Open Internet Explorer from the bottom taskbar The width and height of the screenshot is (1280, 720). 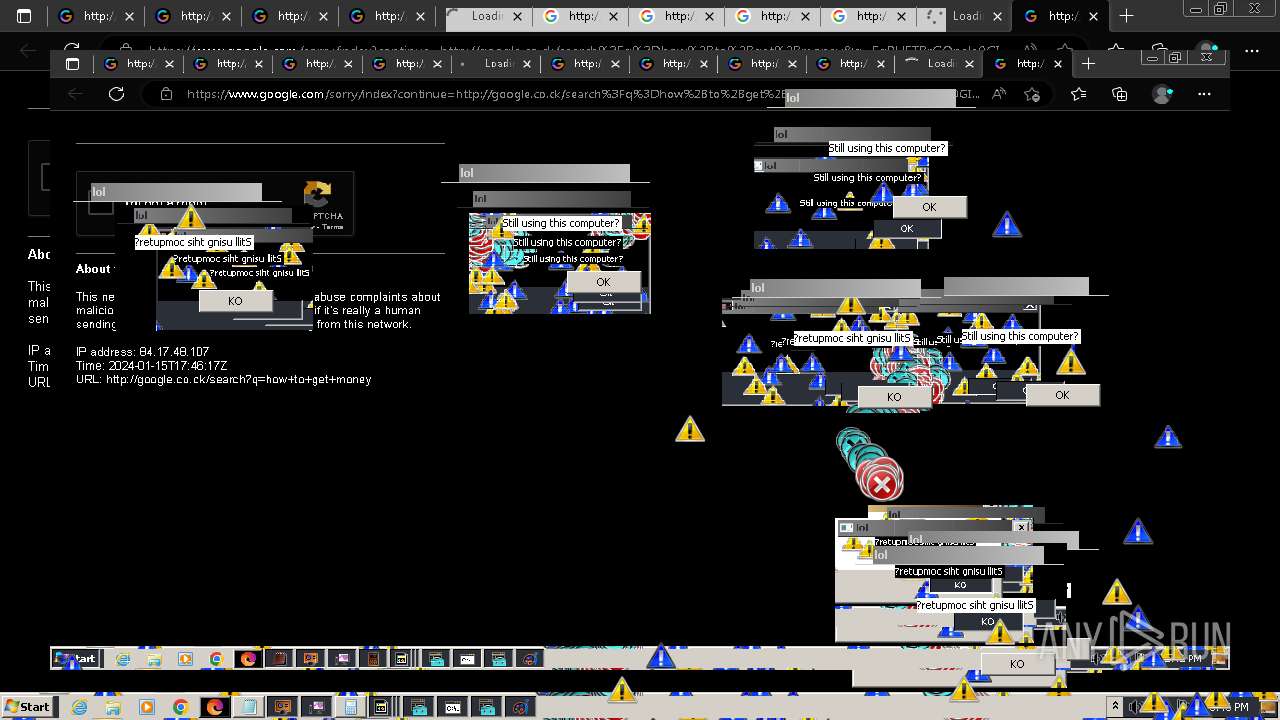[x=79, y=707]
